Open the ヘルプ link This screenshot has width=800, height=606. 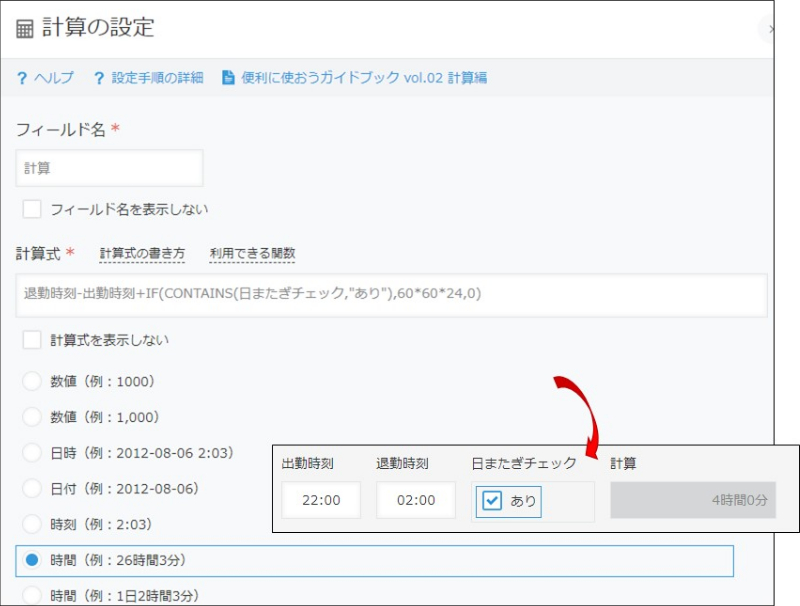click(x=54, y=78)
